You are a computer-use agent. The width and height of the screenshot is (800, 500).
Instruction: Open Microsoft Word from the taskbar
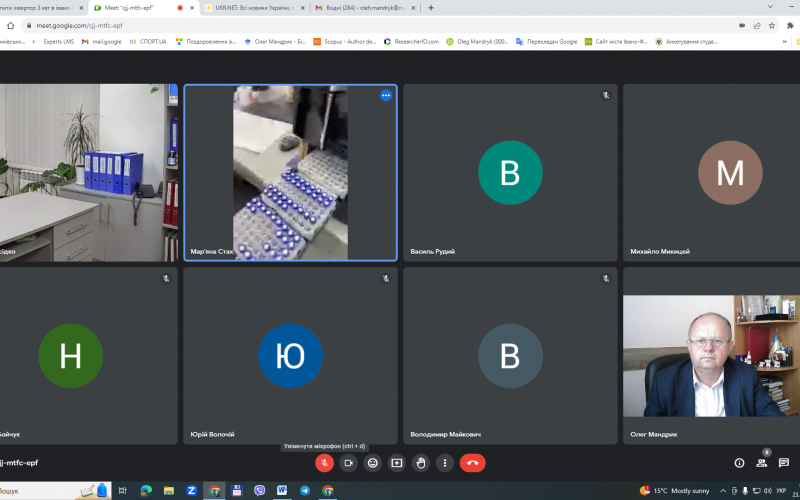pos(282,491)
